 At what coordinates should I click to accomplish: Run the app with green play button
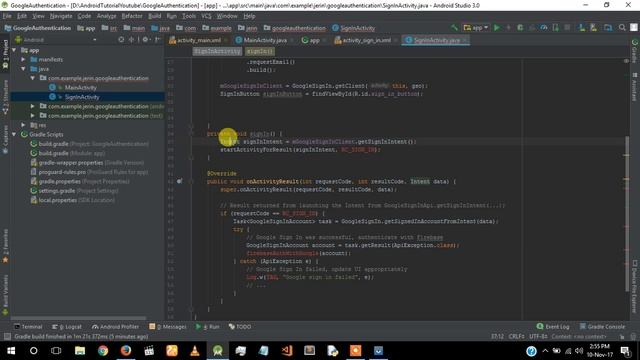(x=497, y=28)
